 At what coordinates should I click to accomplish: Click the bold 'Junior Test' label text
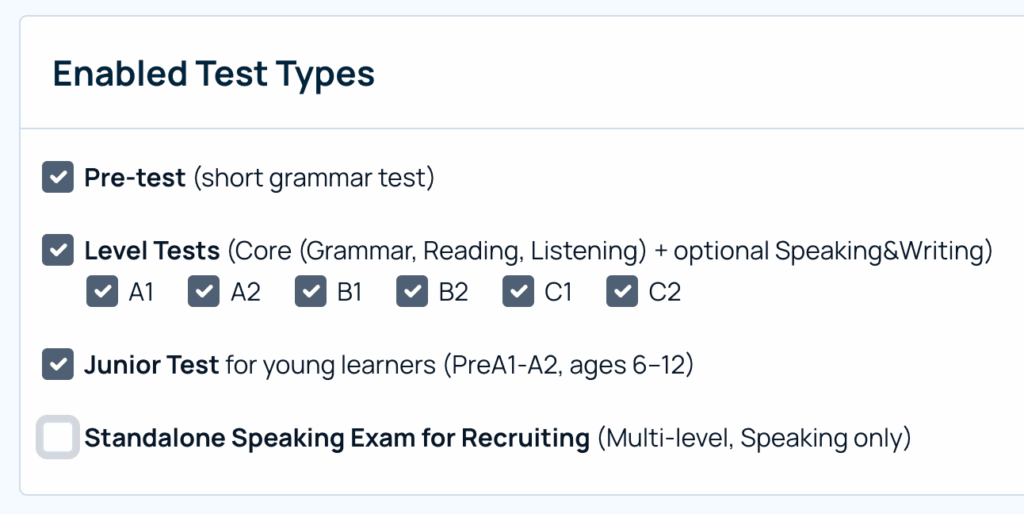[152, 364]
